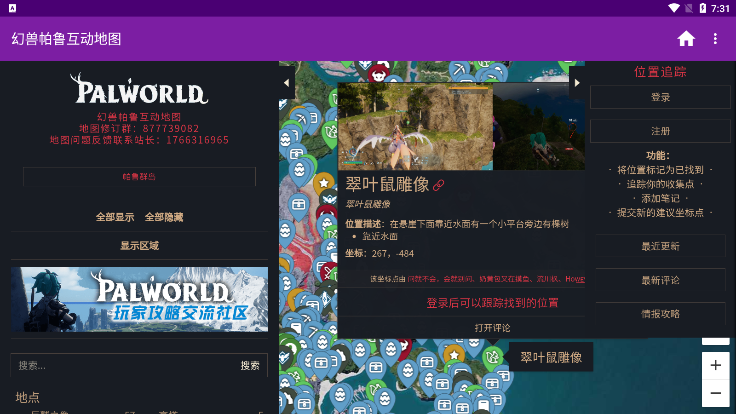
Task: Collapse the left sidebar with the arrow
Action: [286, 83]
